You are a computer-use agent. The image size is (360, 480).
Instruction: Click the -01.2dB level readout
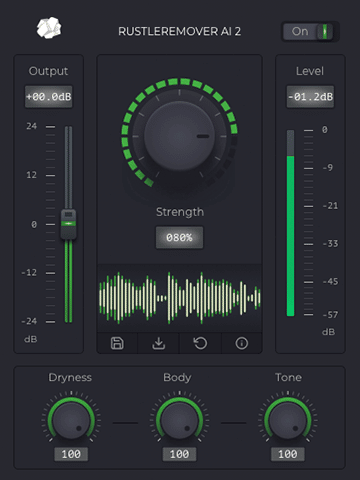(310, 97)
